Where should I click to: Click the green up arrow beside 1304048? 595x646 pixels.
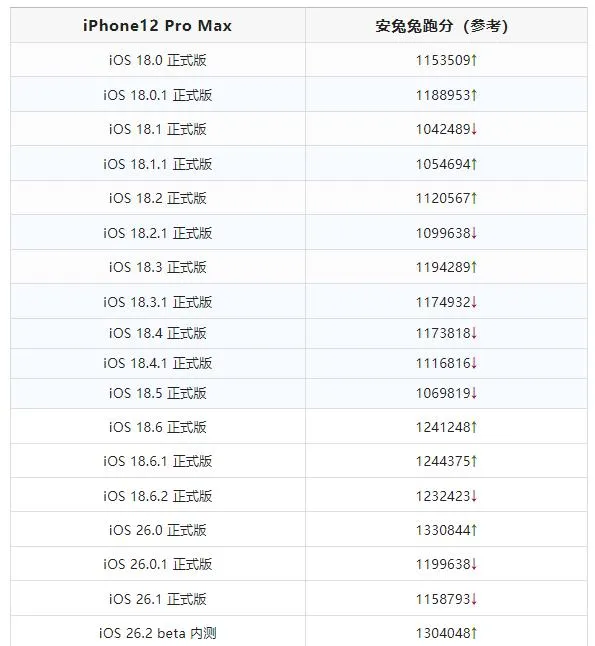point(474,633)
